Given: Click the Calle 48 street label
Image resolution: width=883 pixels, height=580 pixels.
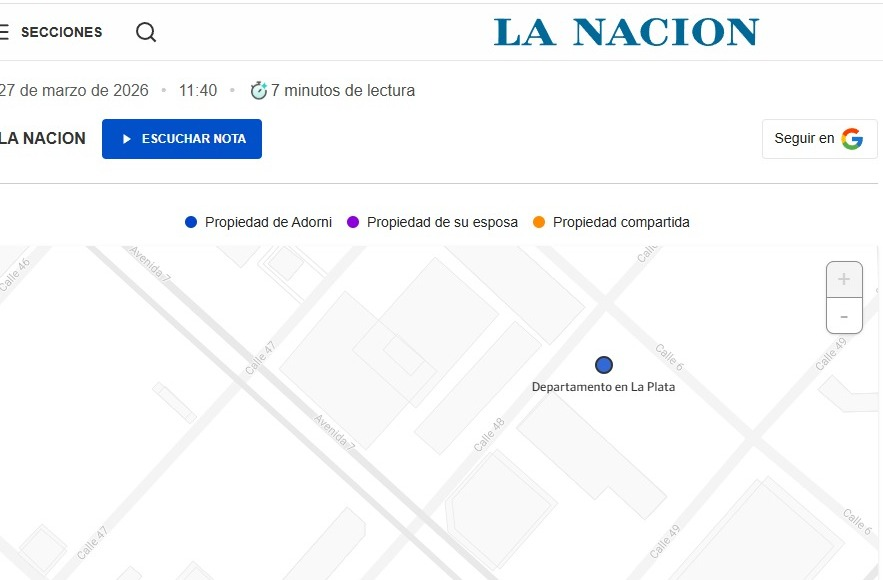Looking at the screenshot, I should coord(490,434).
